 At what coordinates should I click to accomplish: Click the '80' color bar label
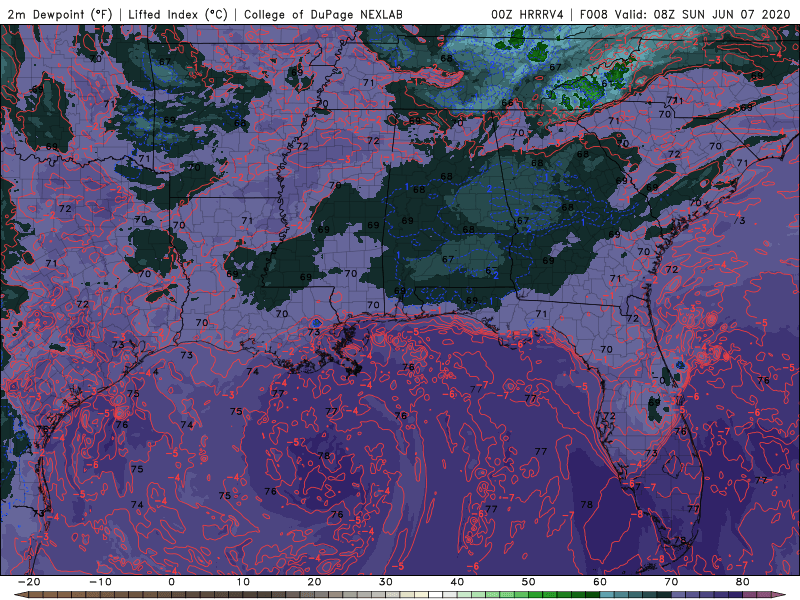[x=743, y=582]
